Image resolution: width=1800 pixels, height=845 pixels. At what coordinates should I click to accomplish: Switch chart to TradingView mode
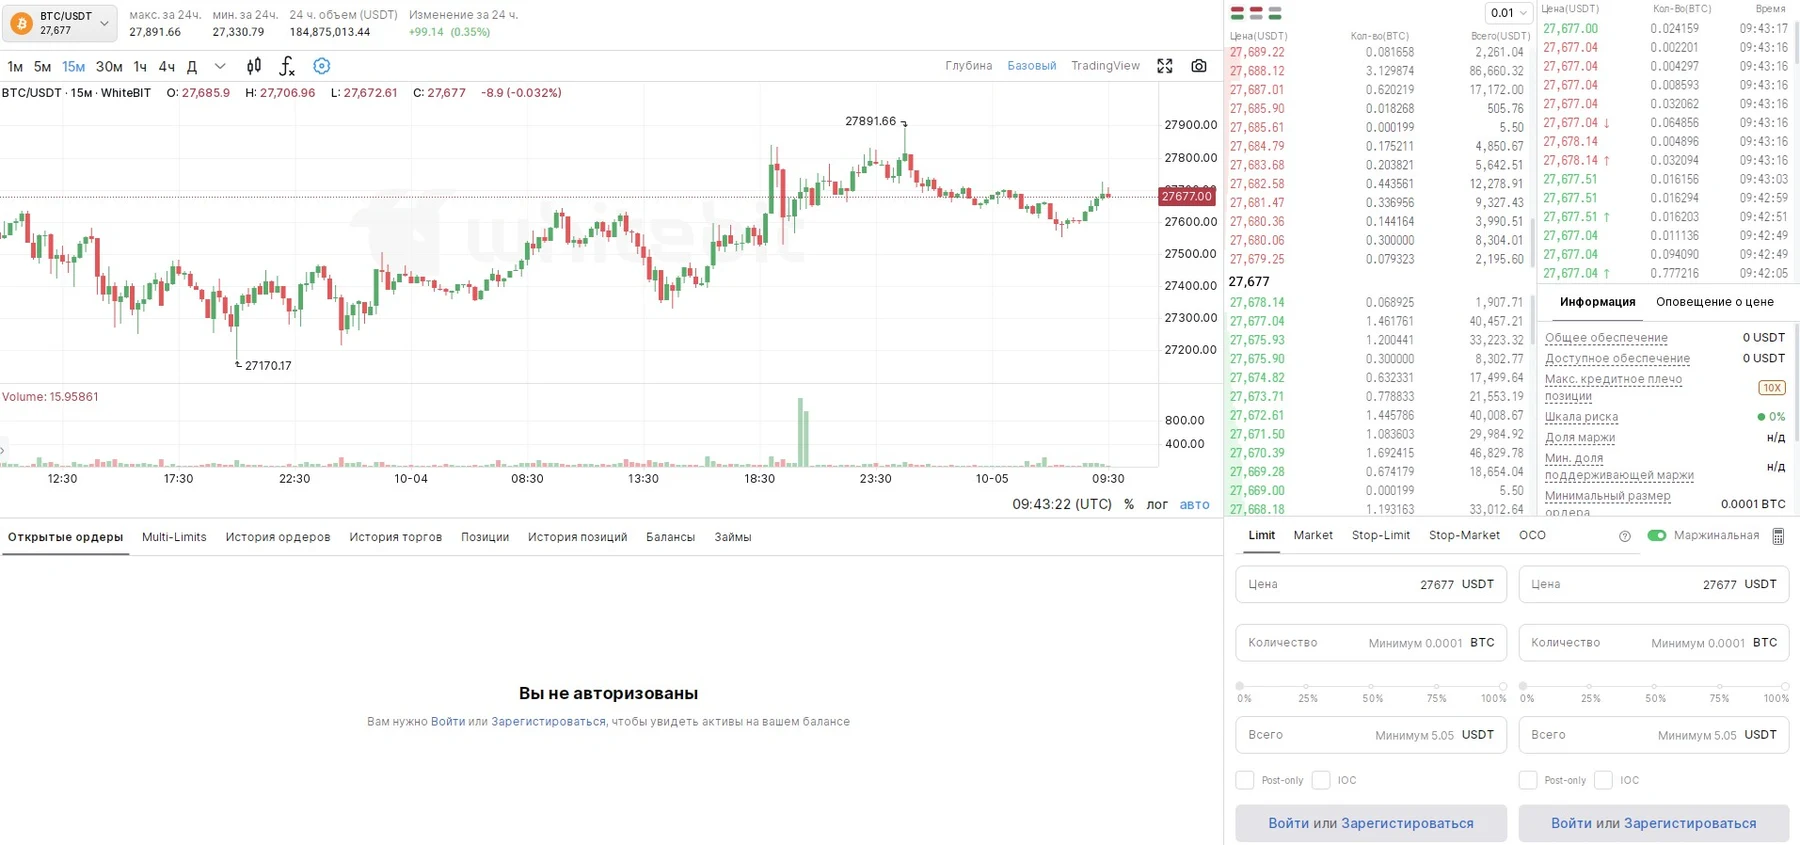click(x=1105, y=66)
